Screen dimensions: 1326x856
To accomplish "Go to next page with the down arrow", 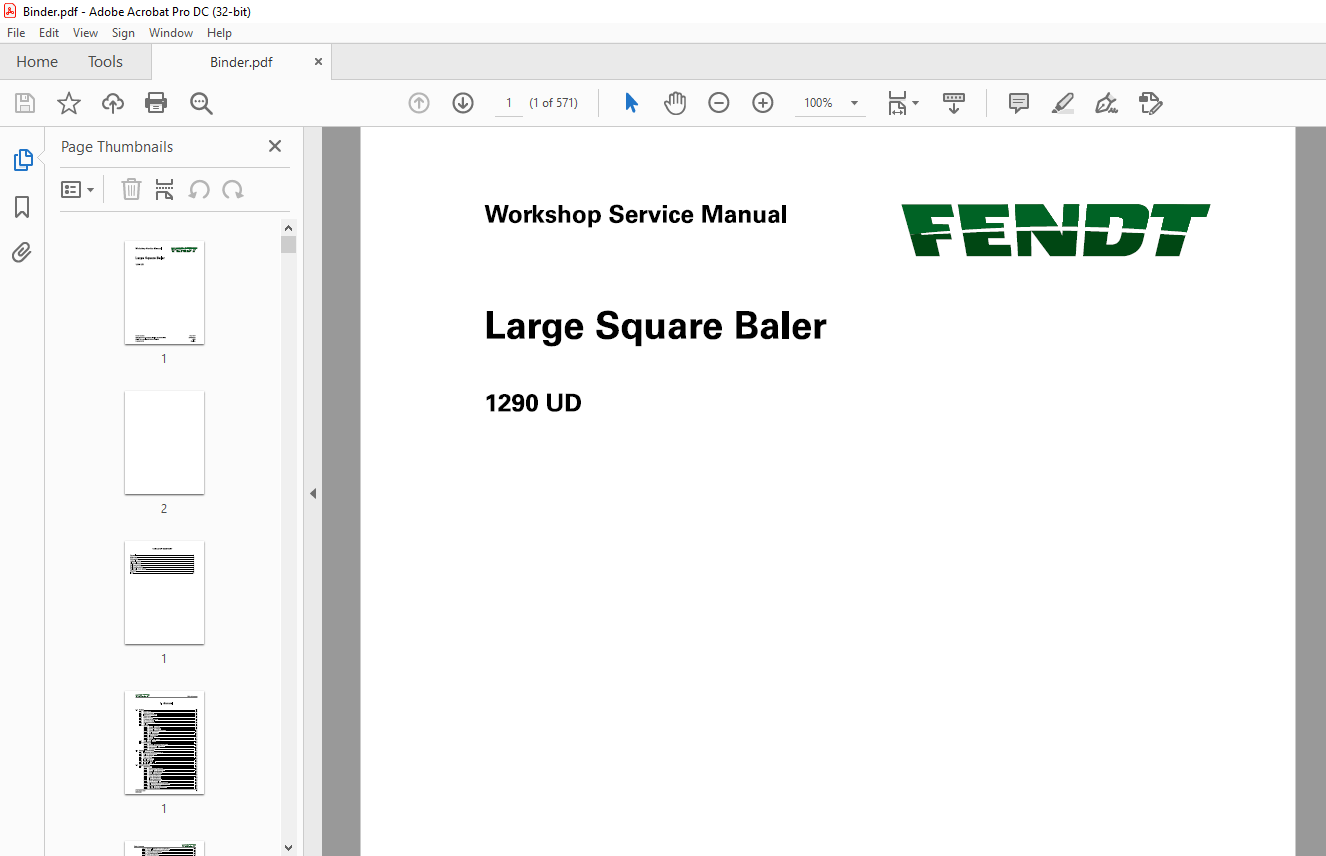I will pyautogui.click(x=463, y=103).
